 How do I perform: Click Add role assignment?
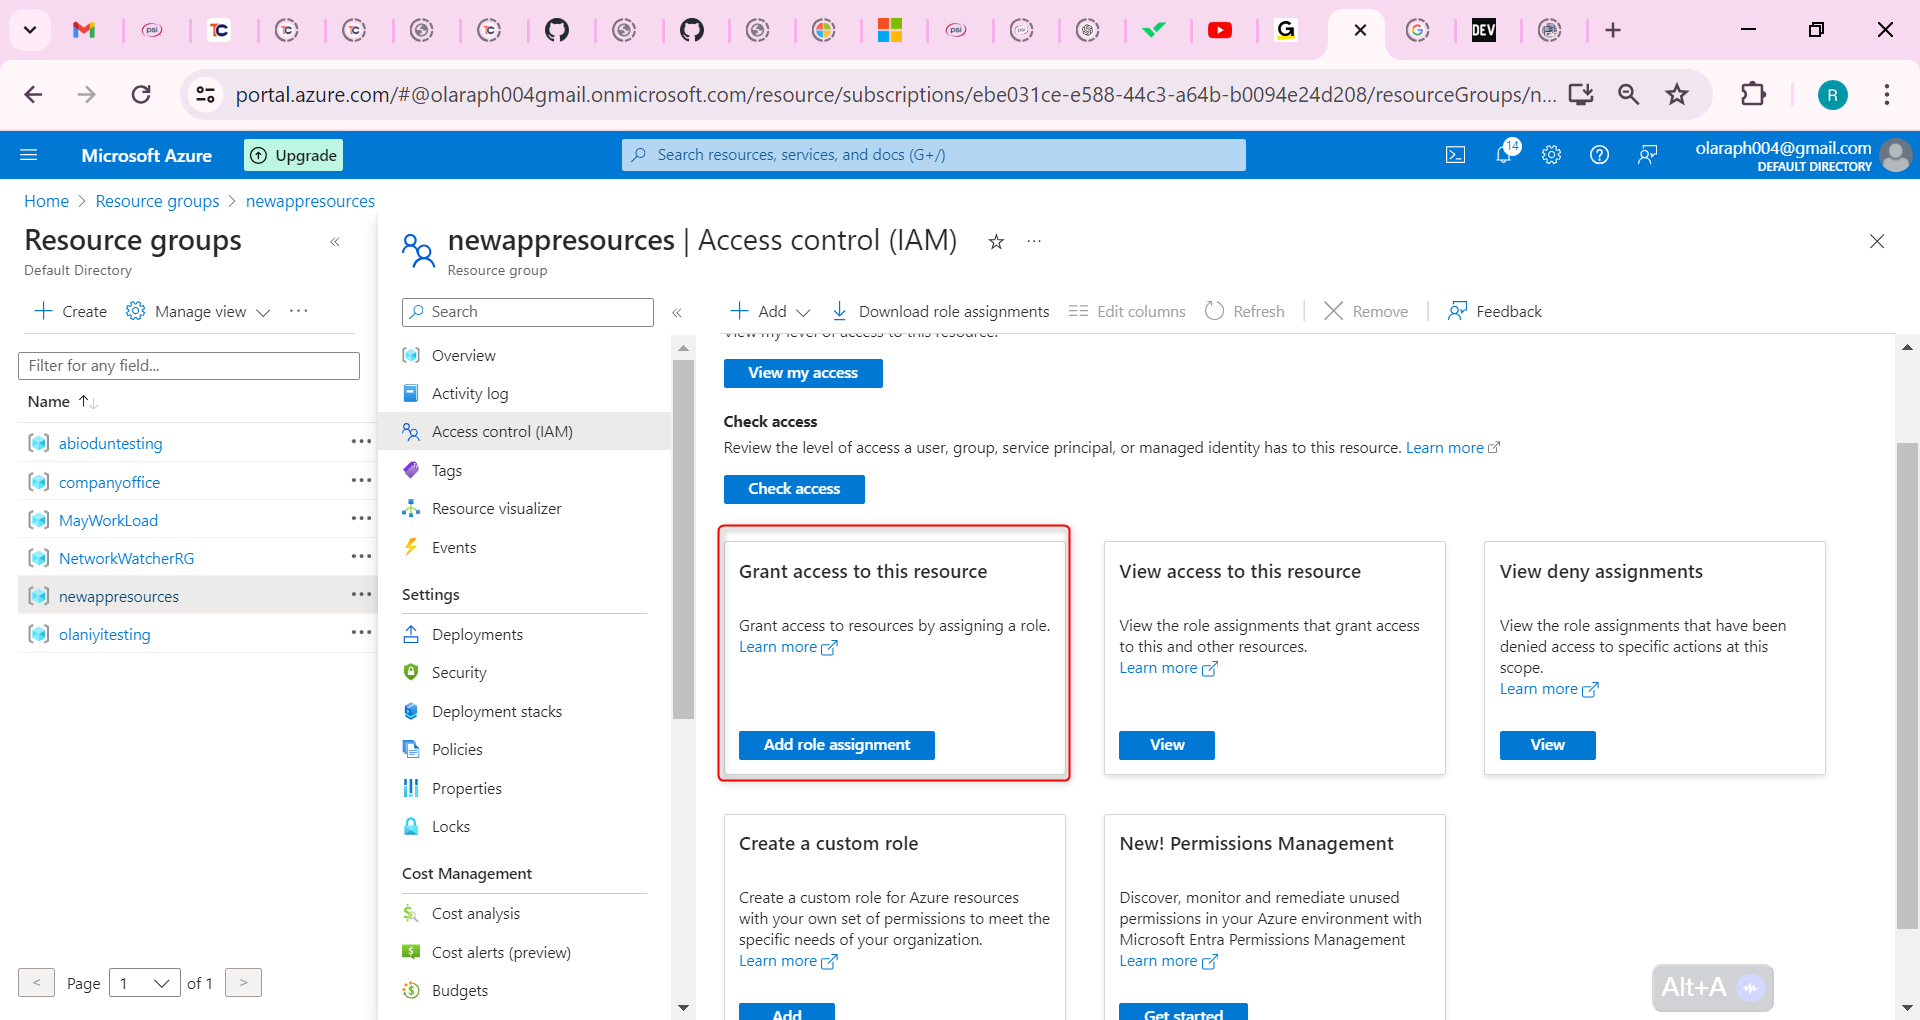[x=836, y=744]
